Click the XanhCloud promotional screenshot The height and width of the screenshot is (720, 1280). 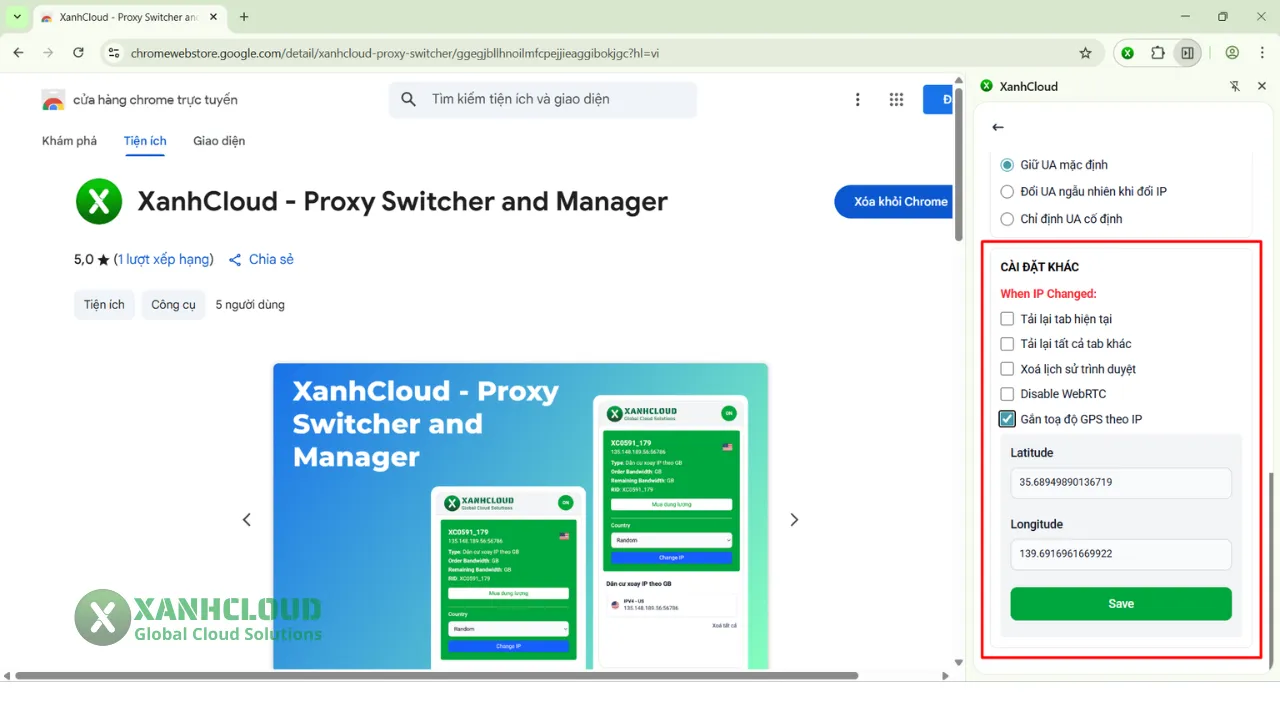click(x=520, y=516)
